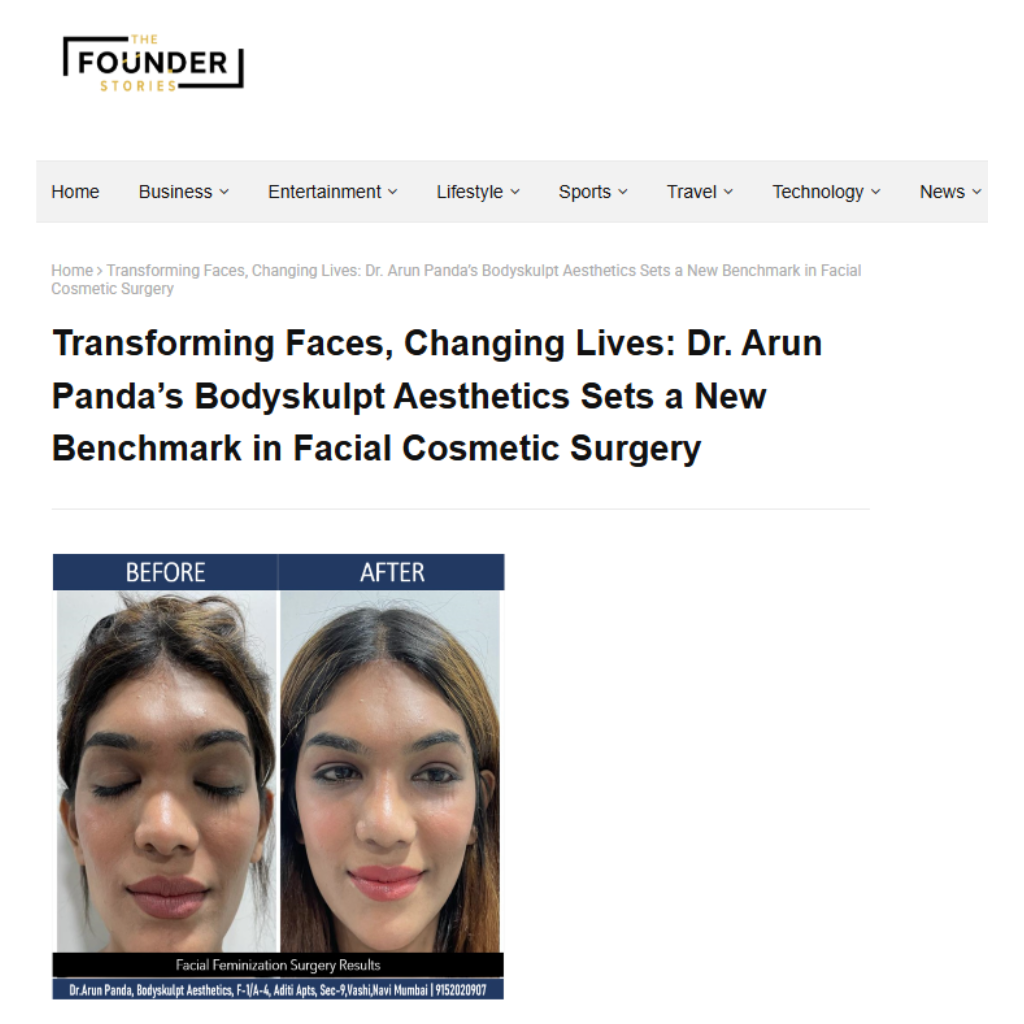Click the breadcrumb article title link
1024x1024 pixels.
click(x=456, y=280)
